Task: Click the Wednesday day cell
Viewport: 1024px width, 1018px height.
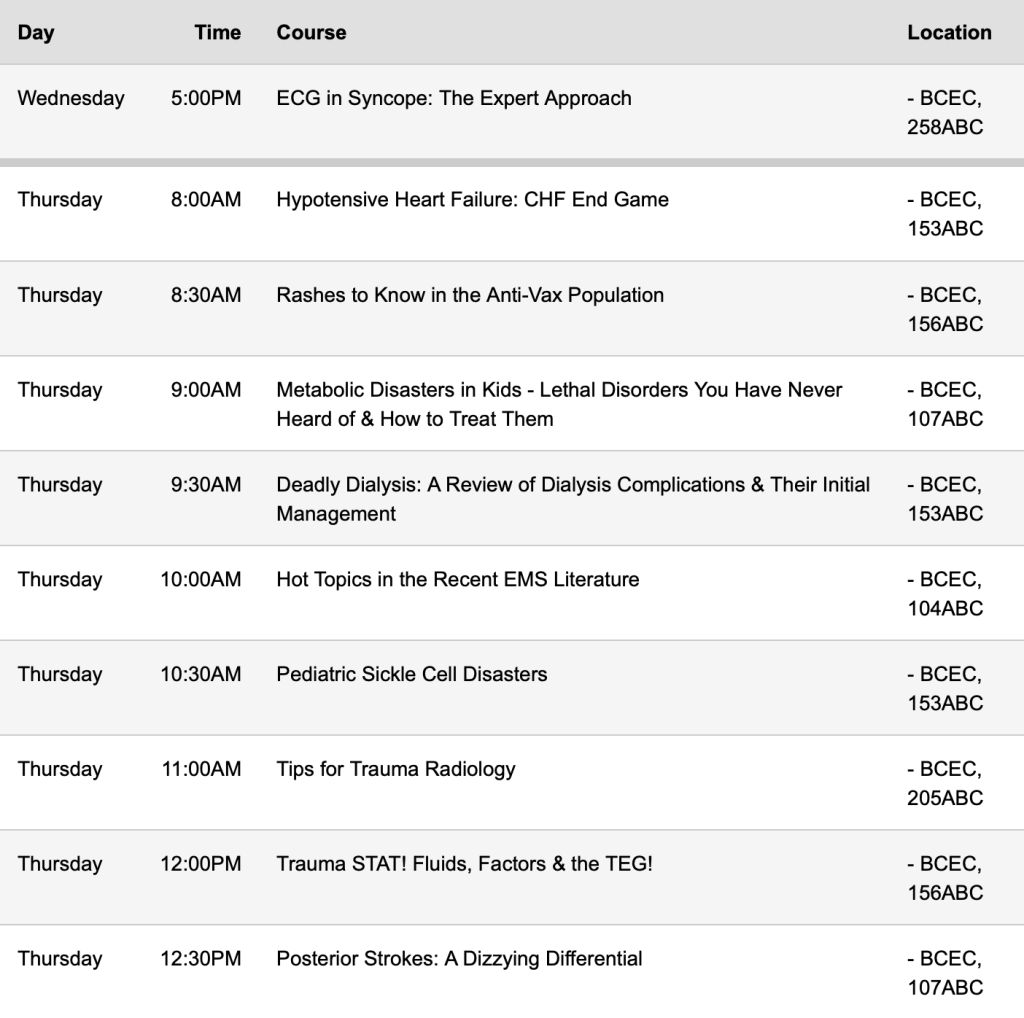Action: coord(71,98)
